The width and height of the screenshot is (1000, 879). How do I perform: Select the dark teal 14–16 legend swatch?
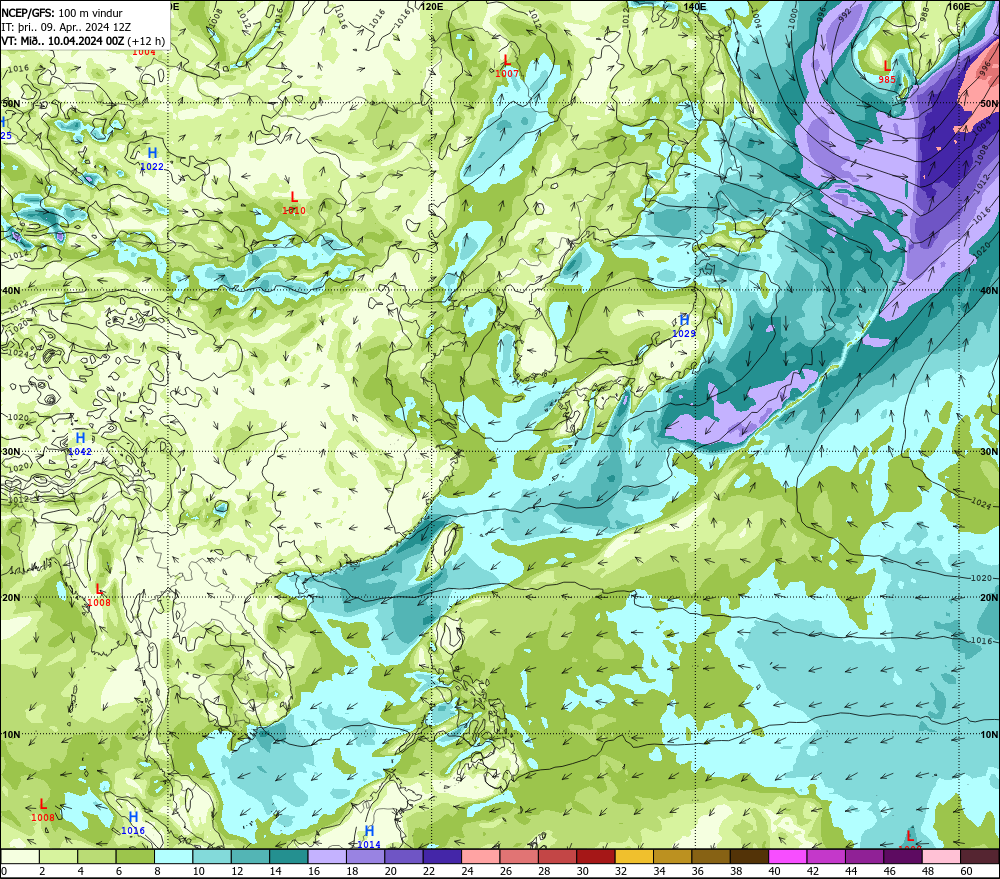pos(289,856)
